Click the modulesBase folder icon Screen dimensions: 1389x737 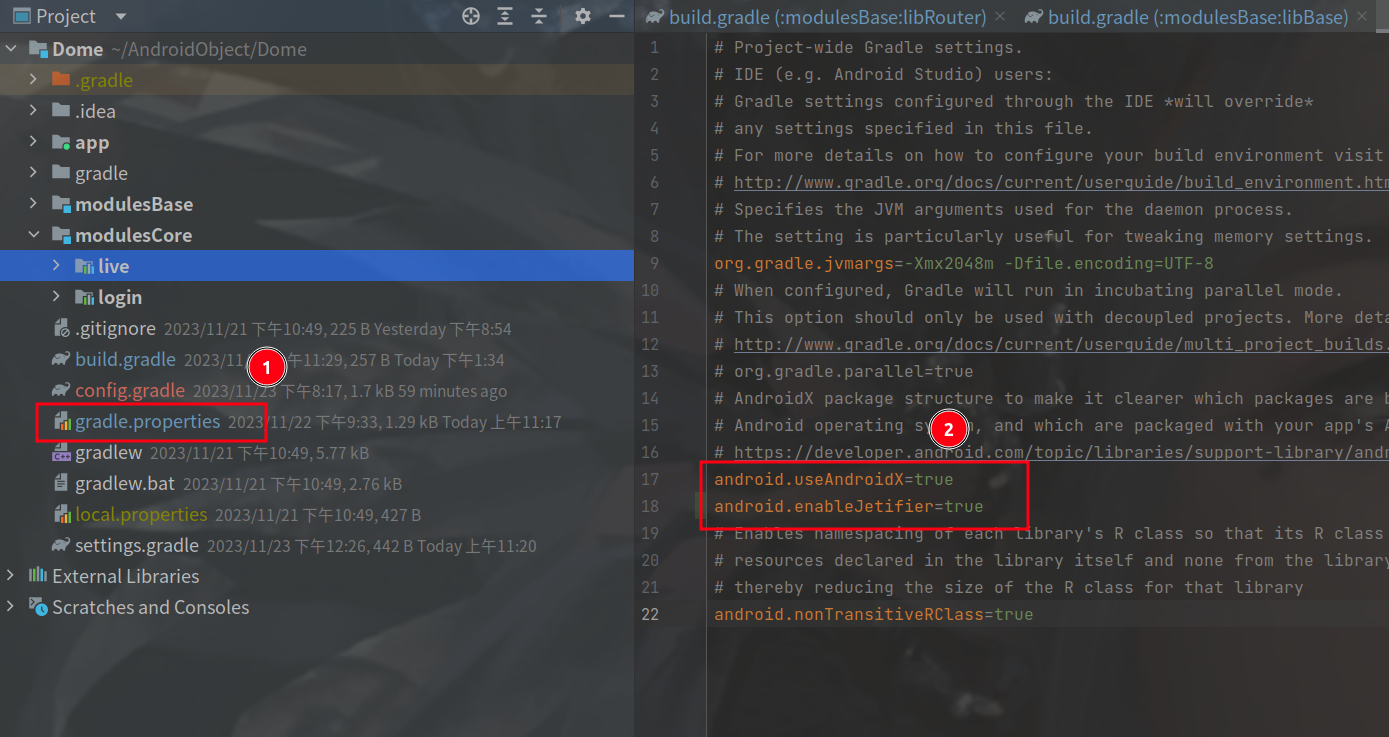[60, 204]
